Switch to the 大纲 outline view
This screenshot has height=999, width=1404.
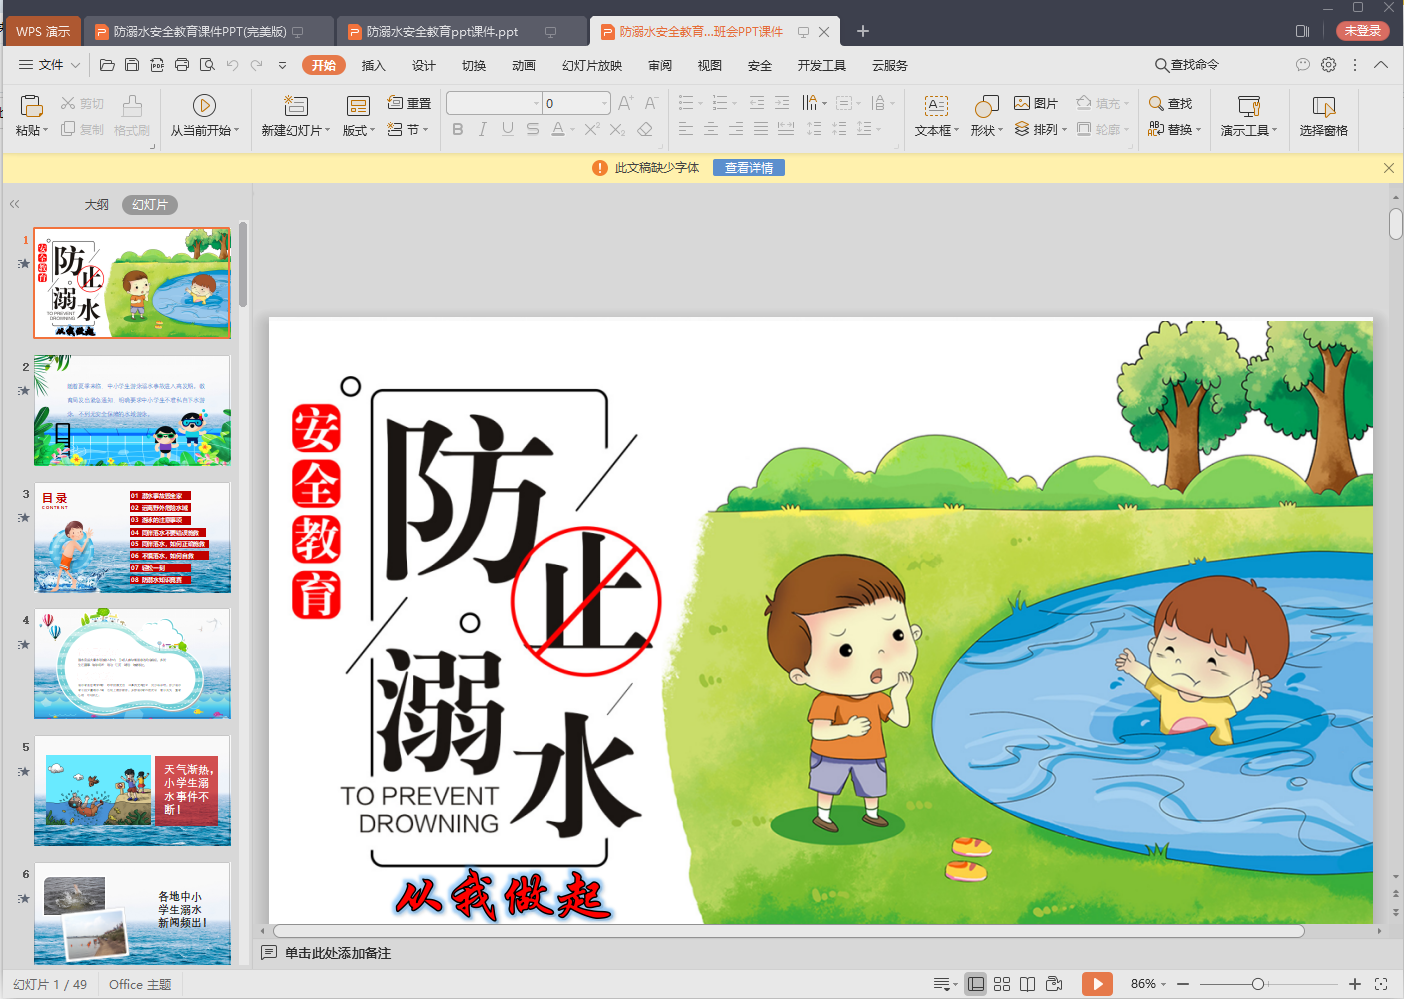[96, 204]
